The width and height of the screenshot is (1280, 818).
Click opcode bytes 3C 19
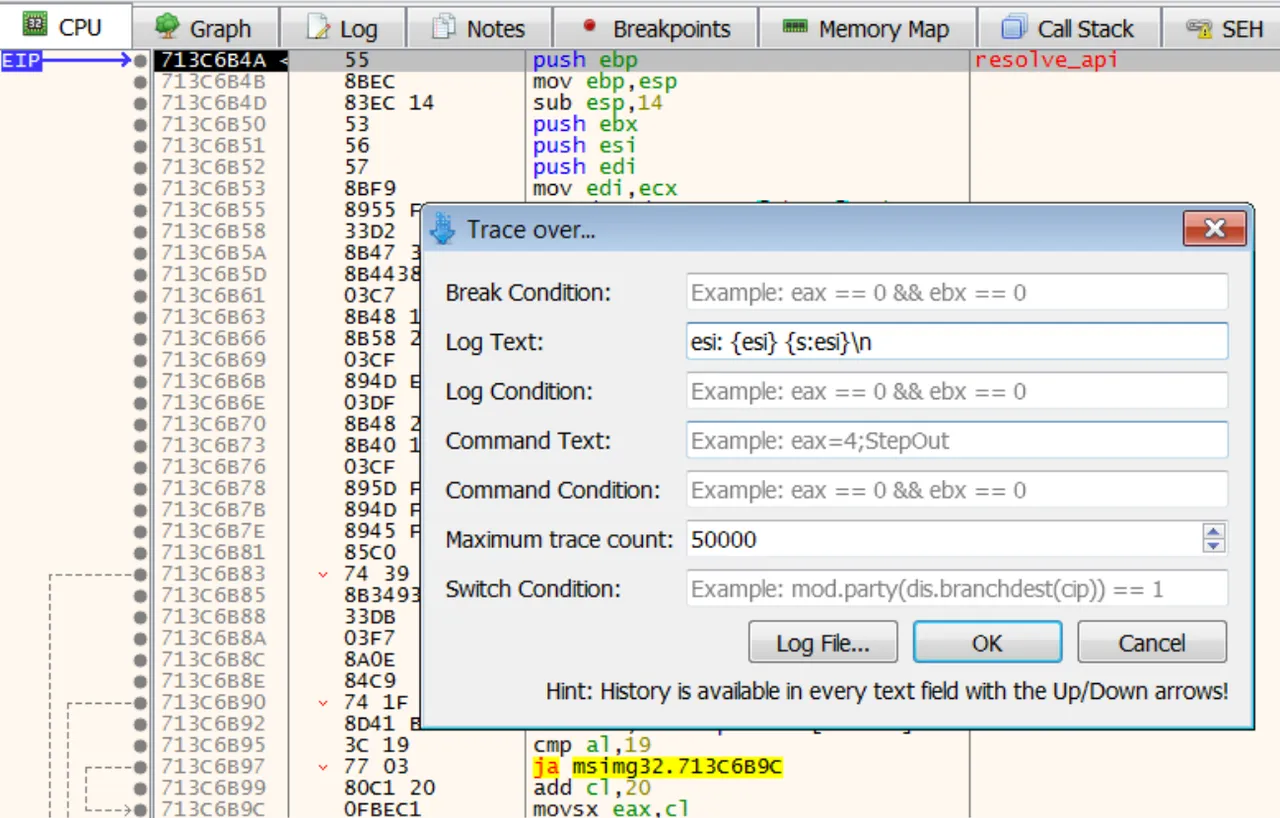[376, 745]
